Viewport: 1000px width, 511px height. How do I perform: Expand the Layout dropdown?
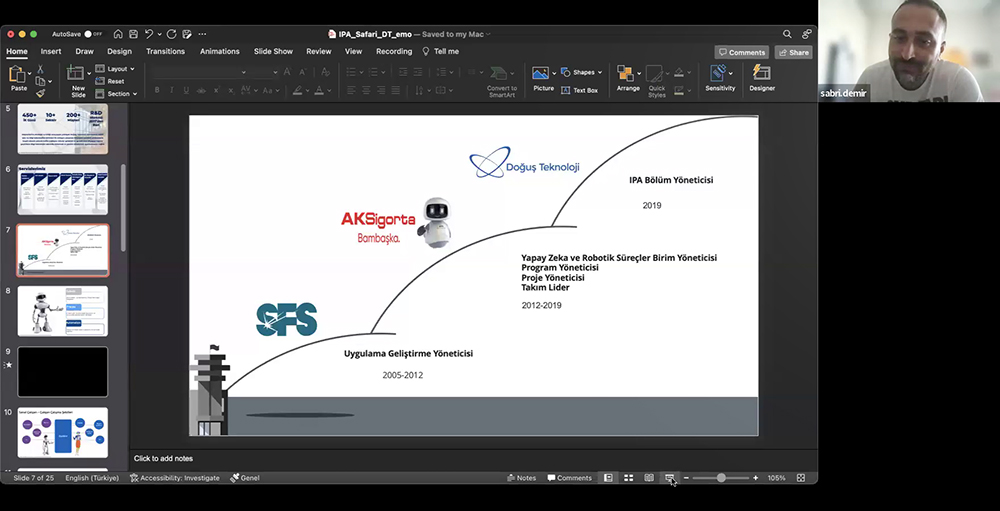click(x=115, y=69)
